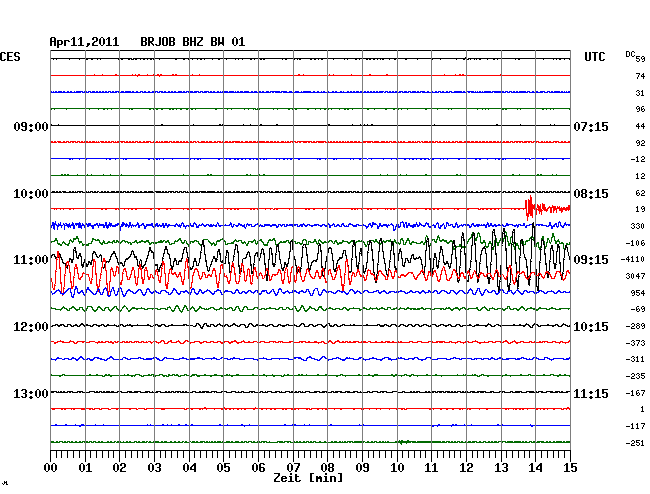Click the 03 minute axis tick label

(x=154, y=467)
